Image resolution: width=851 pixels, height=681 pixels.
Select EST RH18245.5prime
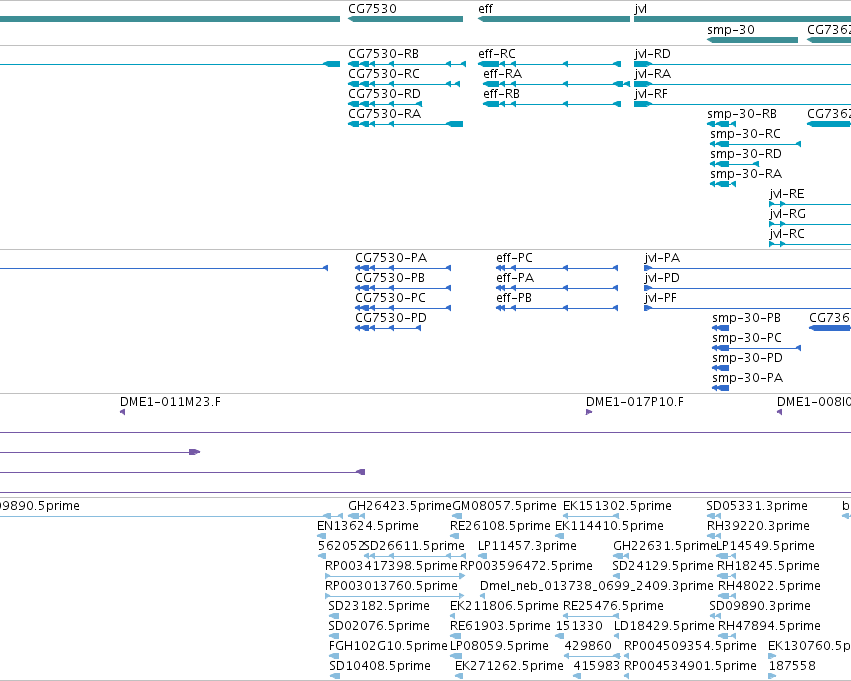[x=727, y=576]
